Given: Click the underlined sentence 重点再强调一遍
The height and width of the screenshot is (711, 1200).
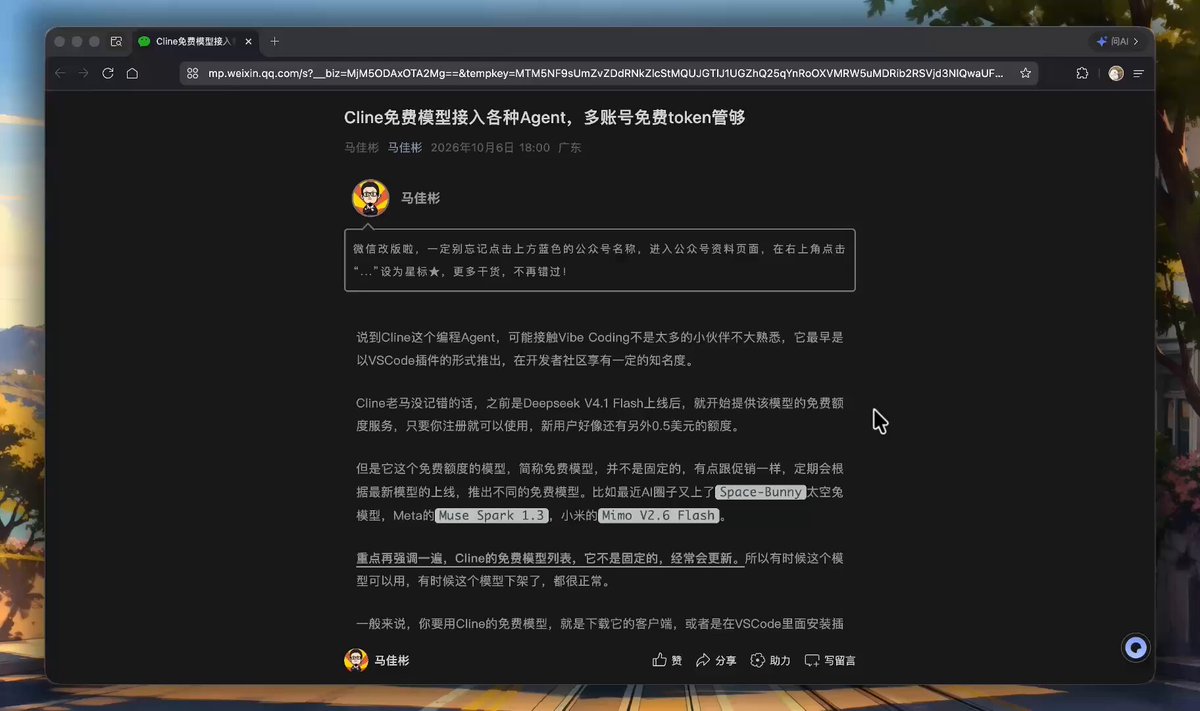Looking at the screenshot, I should click(550, 558).
